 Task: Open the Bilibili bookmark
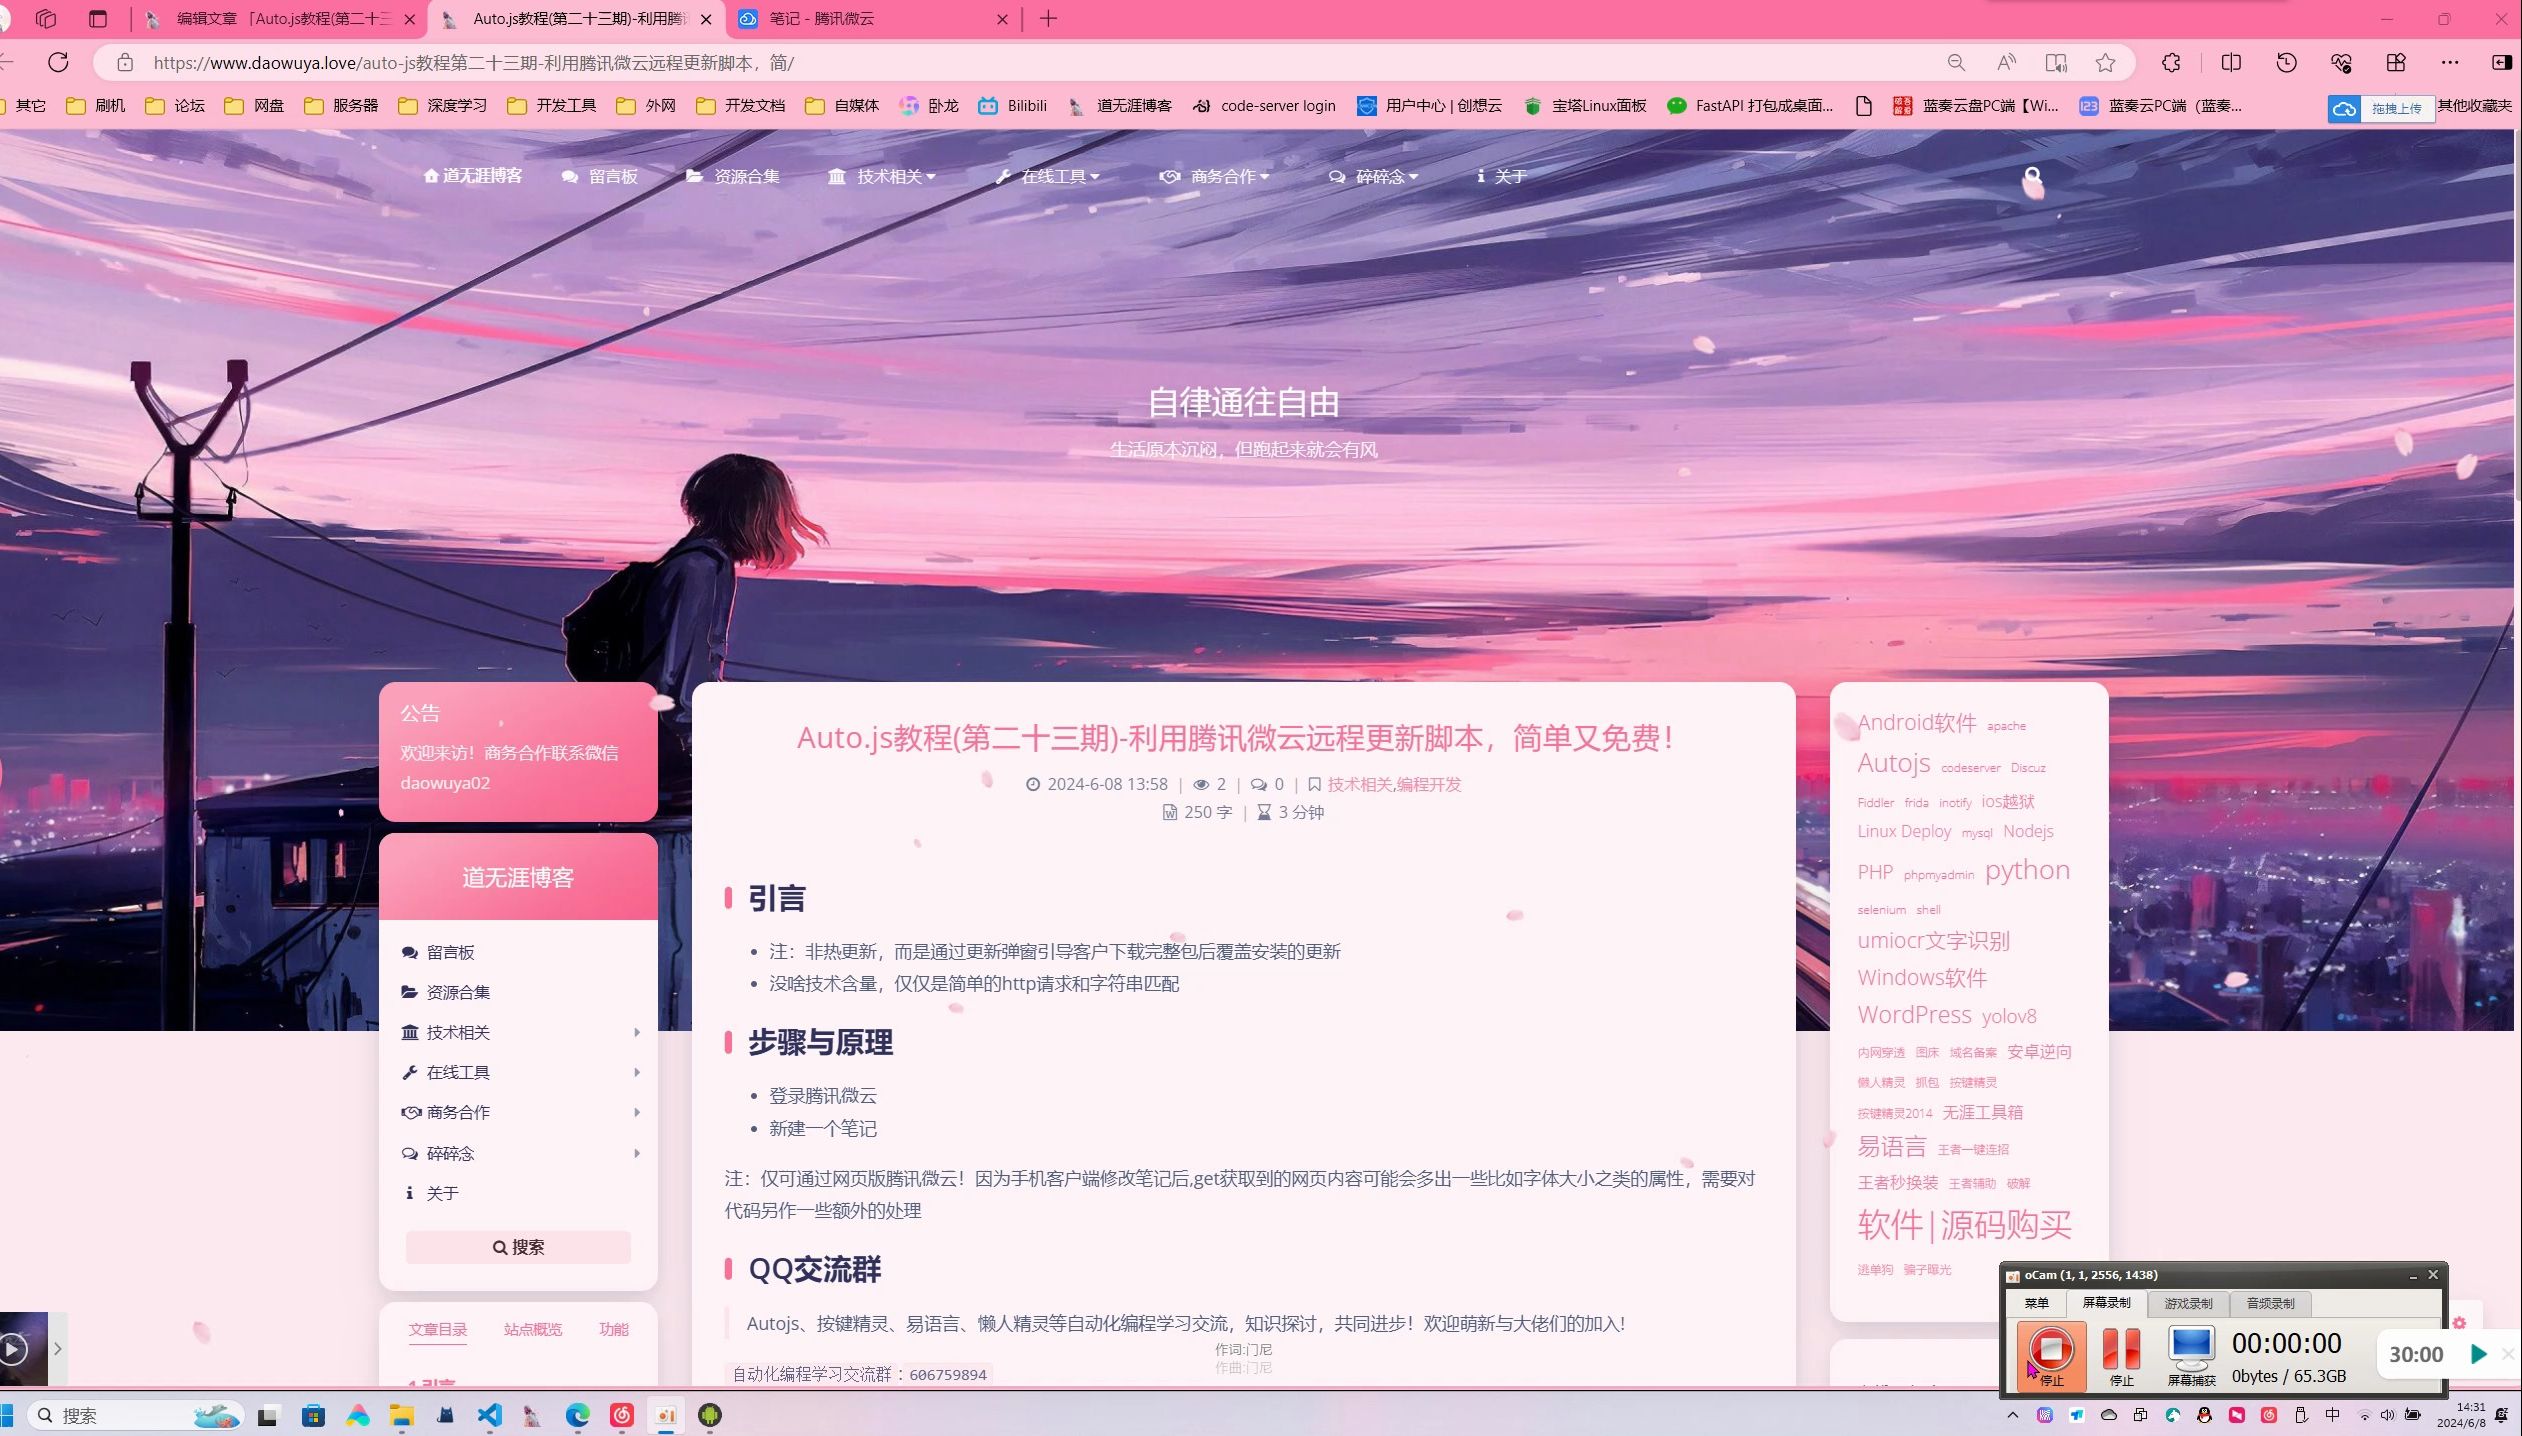tap(1012, 105)
